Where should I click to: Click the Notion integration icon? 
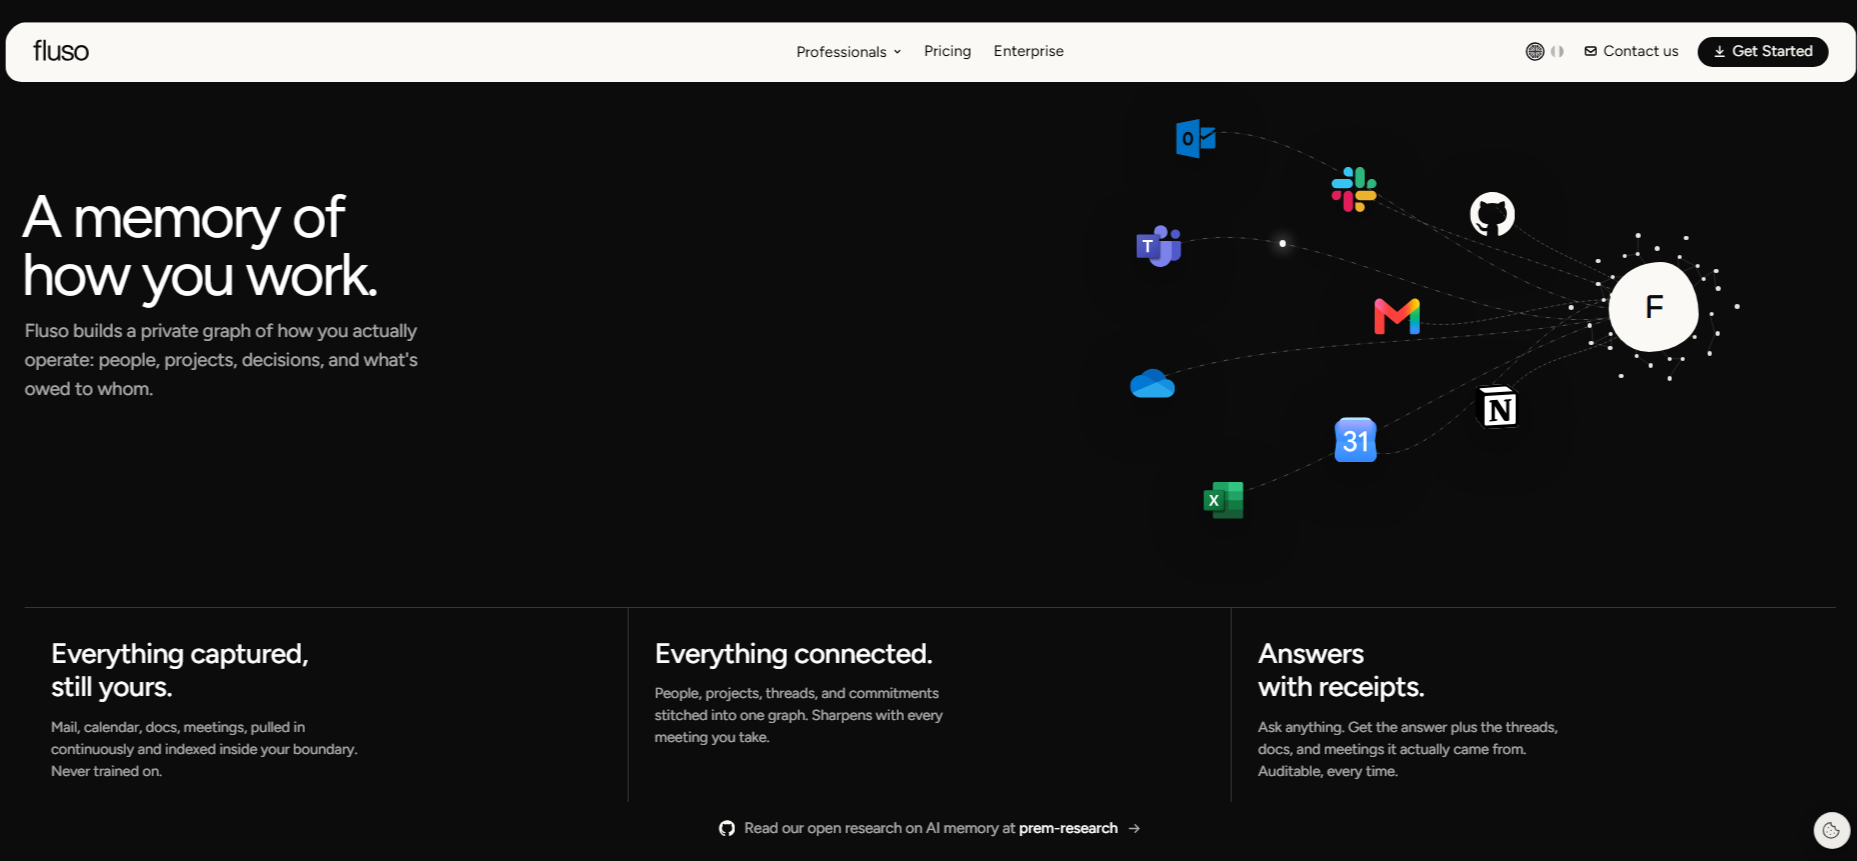pos(1497,407)
